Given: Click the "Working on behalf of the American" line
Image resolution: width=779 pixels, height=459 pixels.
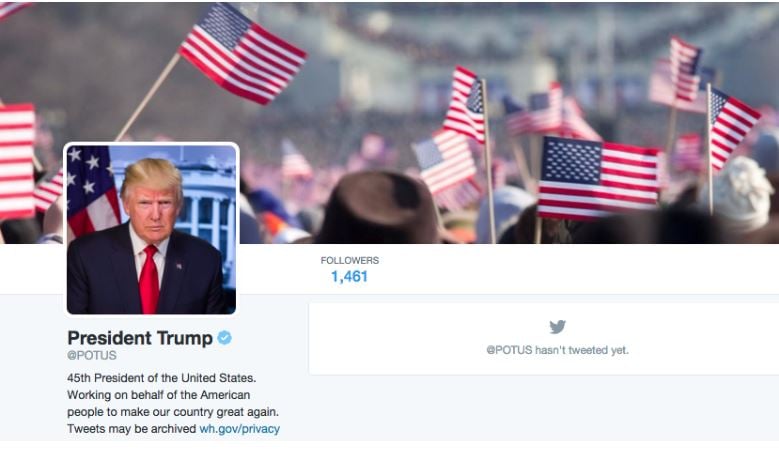Looking at the screenshot, I should [158, 395].
